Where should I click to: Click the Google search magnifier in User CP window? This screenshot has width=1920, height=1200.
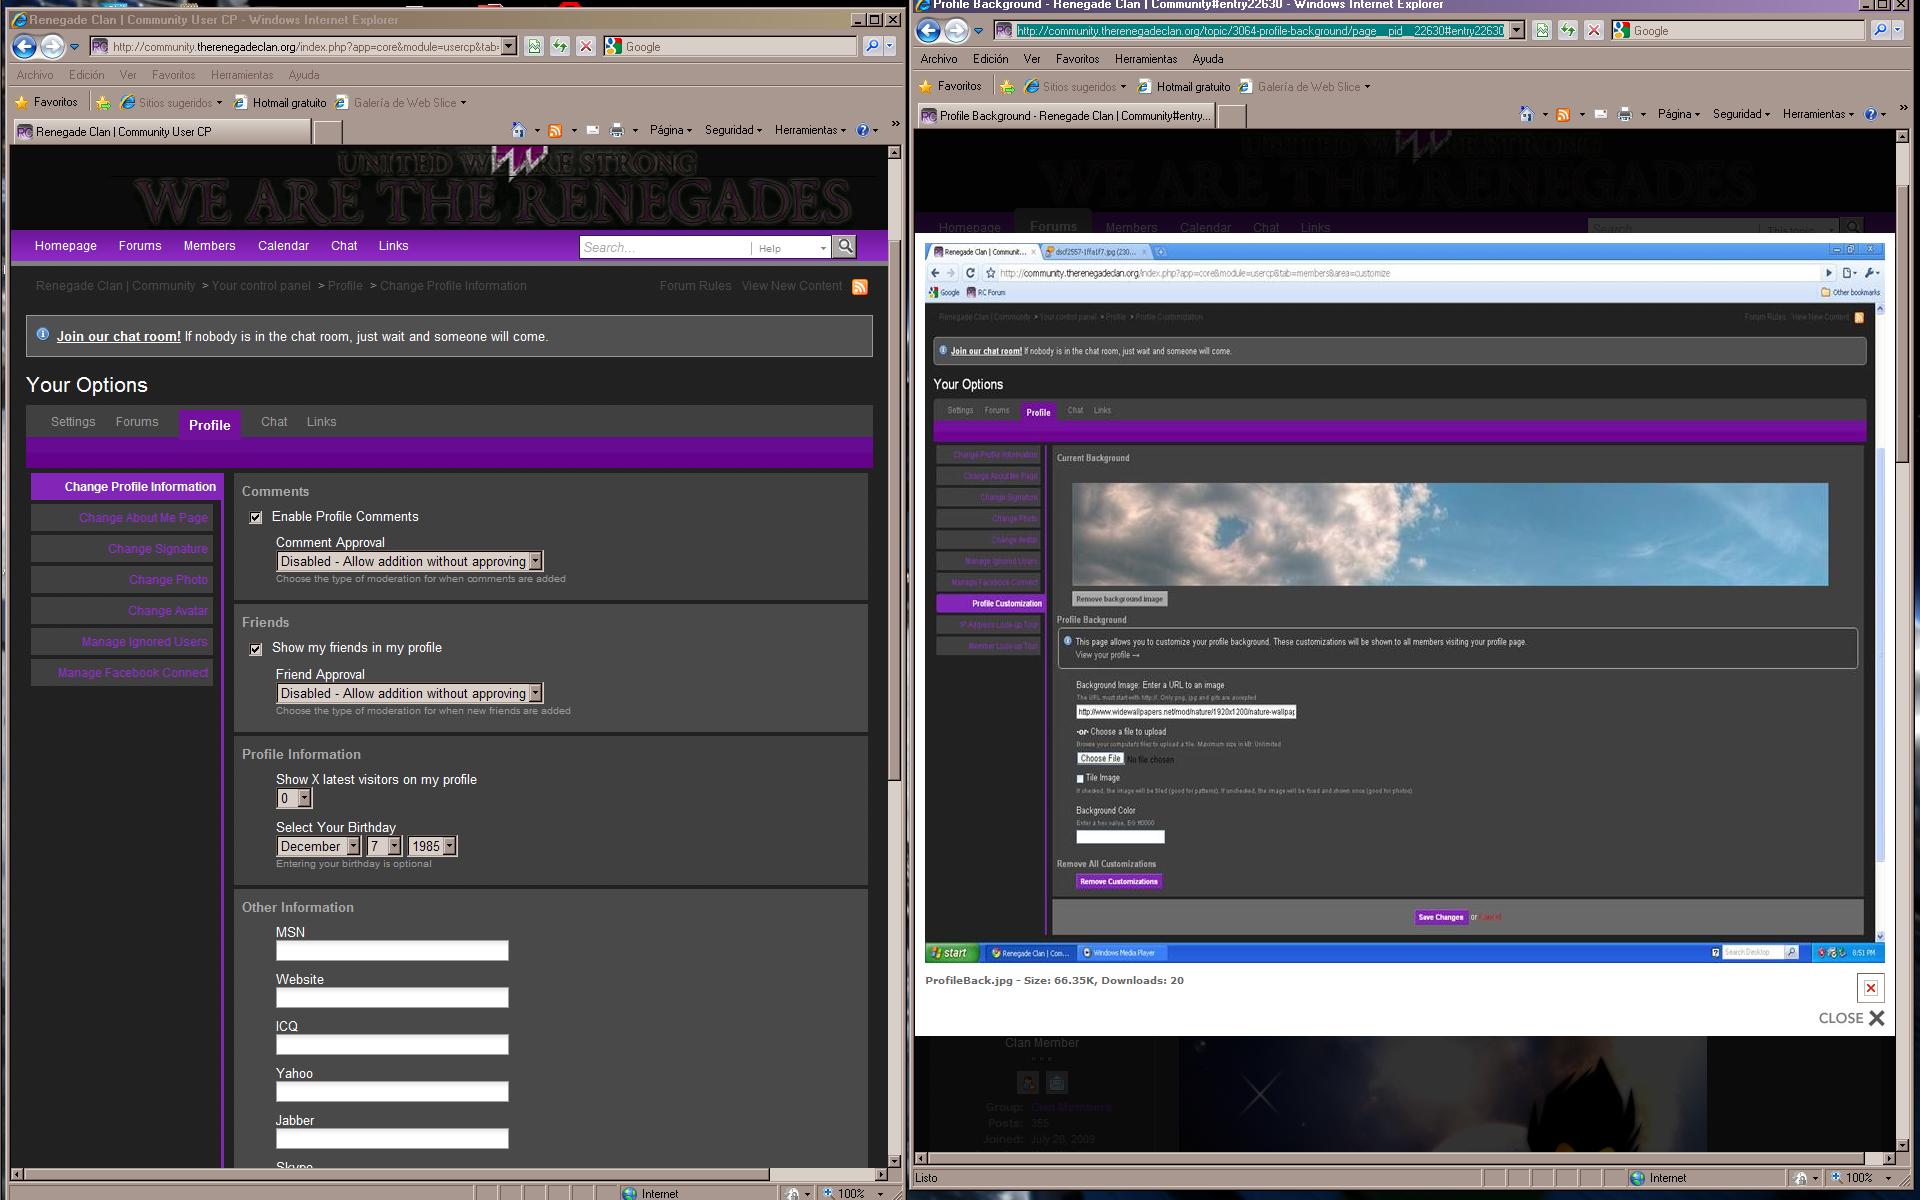[871, 46]
